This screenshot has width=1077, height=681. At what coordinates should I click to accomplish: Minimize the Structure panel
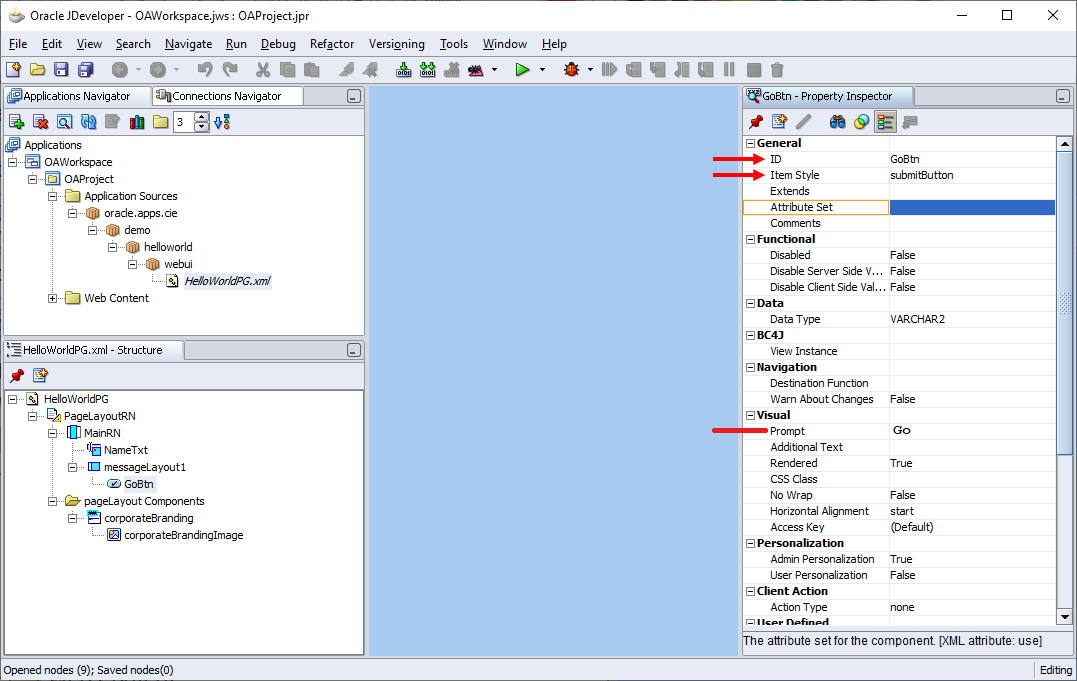[354, 350]
